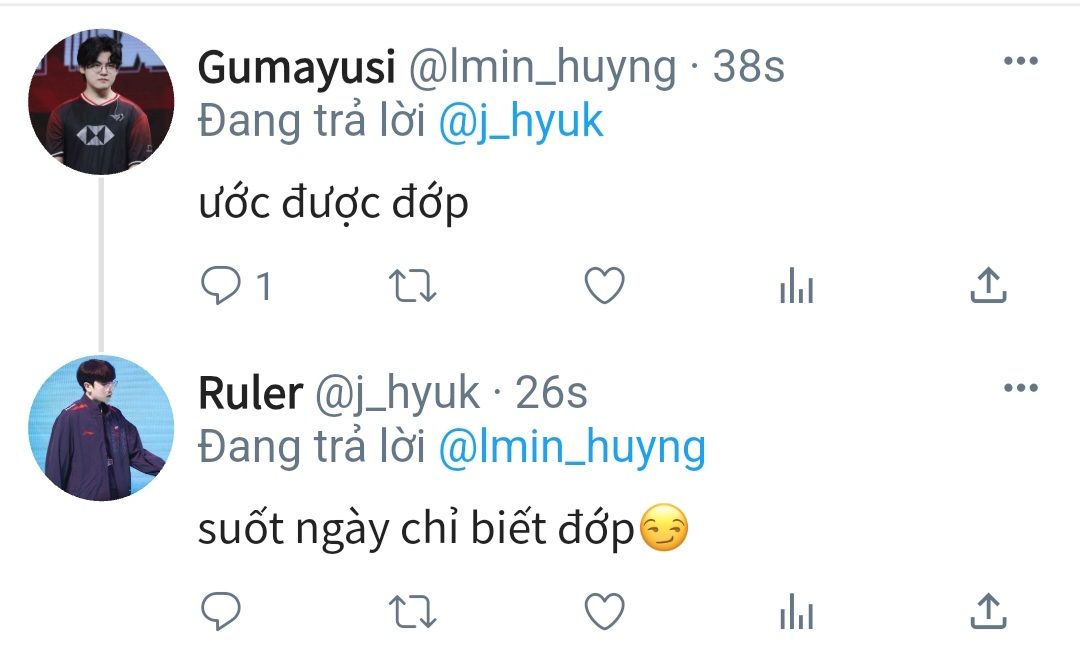Retweet Ruler's tweet
The width and height of the screenshot is (1080, 651).
point(411,610)
